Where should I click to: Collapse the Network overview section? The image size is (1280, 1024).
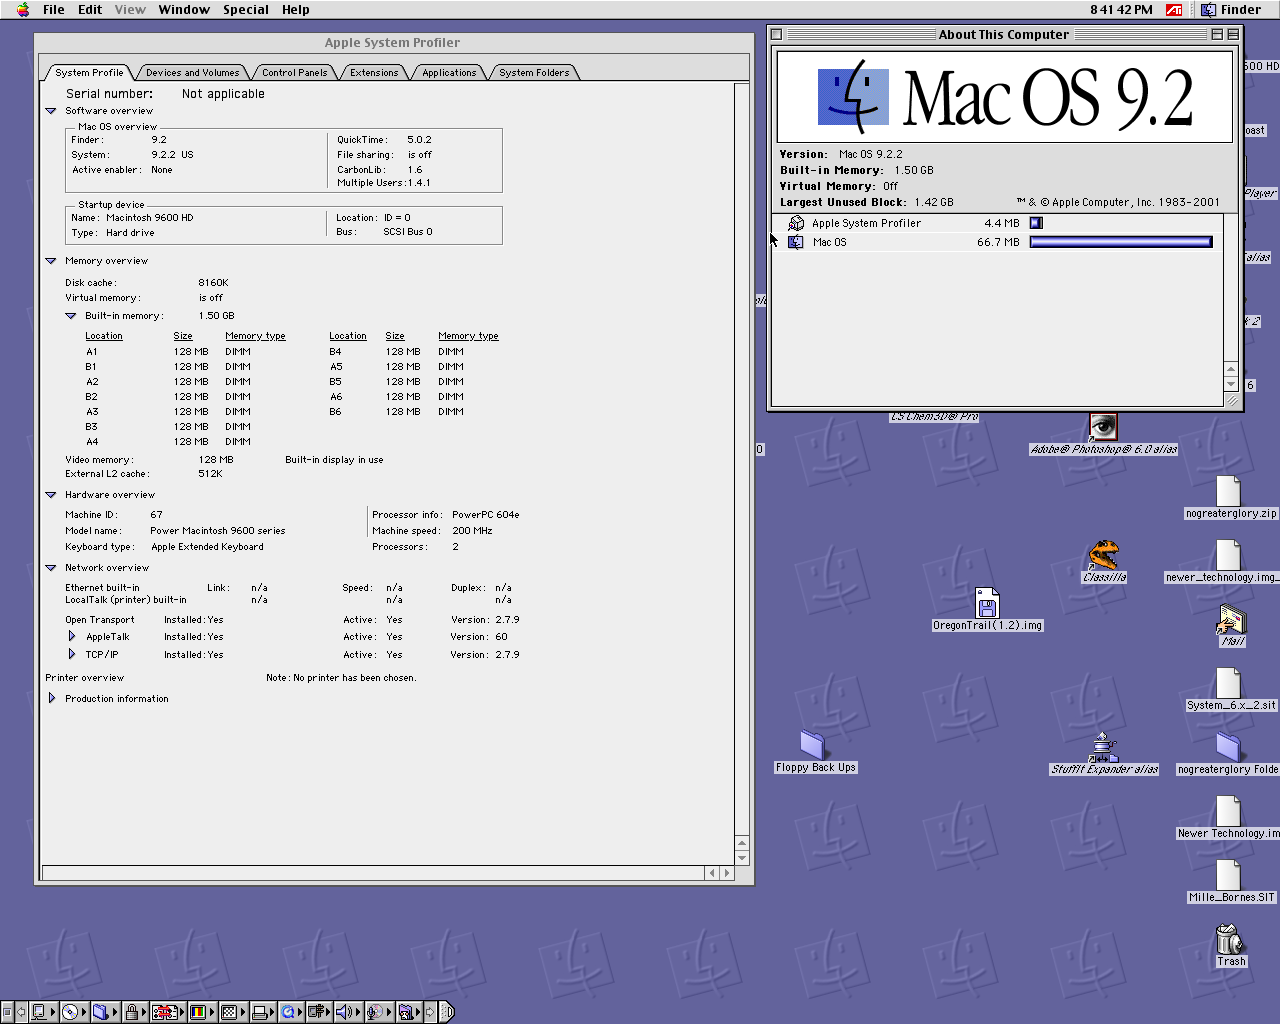[x=51, y=568]
